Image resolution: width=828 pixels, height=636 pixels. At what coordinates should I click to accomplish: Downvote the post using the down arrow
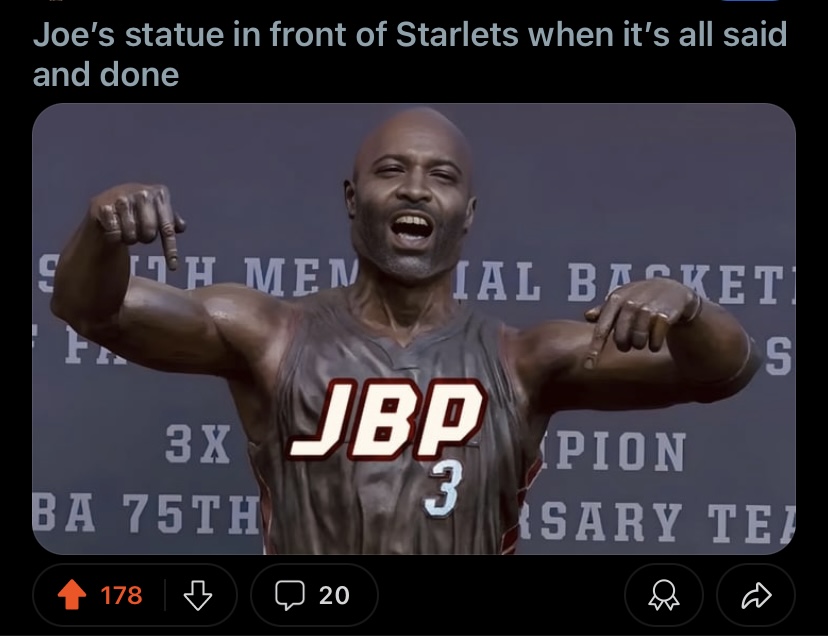click(197, 595)
